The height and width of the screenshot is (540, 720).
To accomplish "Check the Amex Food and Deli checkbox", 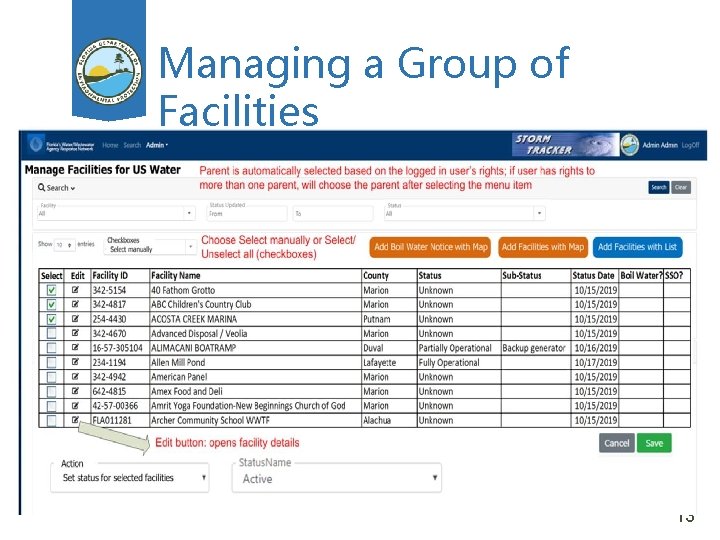I will click(x=51, y=391).
